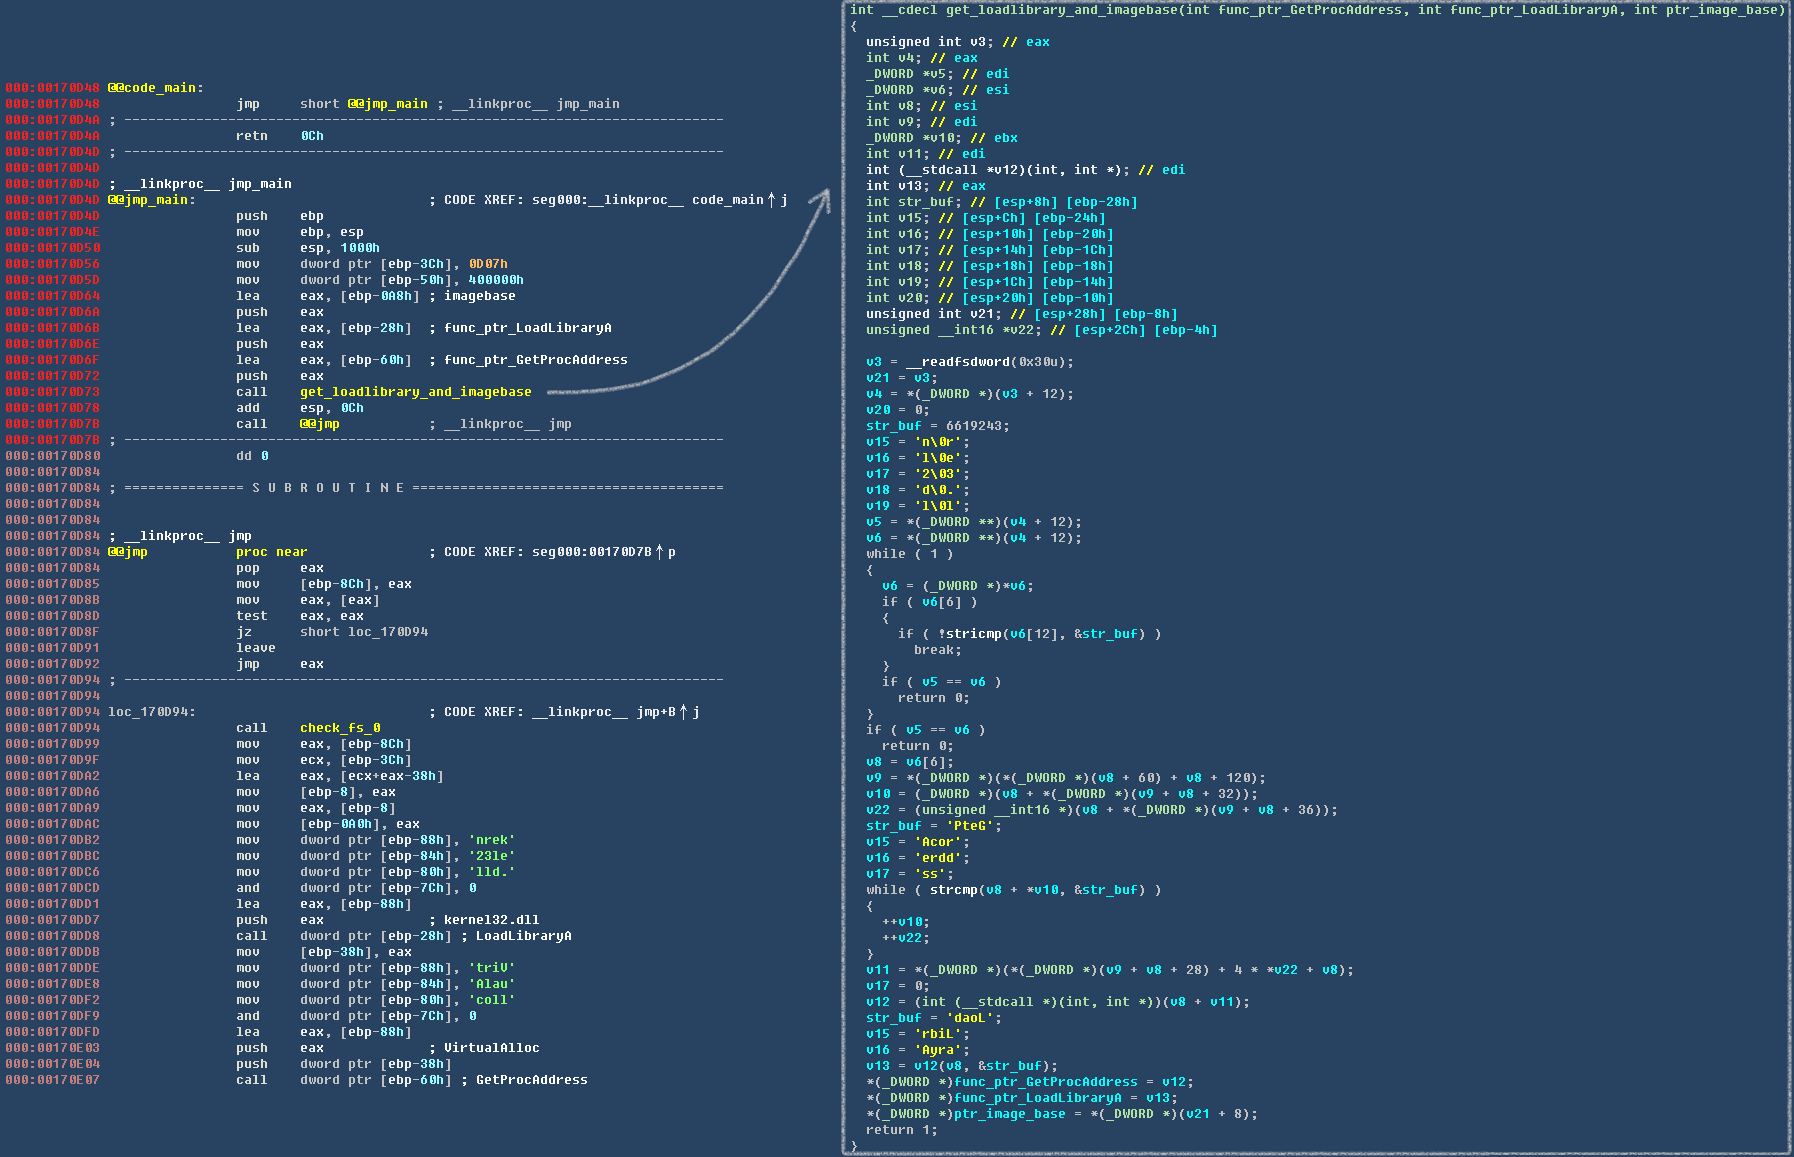Click the short loc_170D94 jz operand
1794x1157 pixels.
[x=364, y=632]
